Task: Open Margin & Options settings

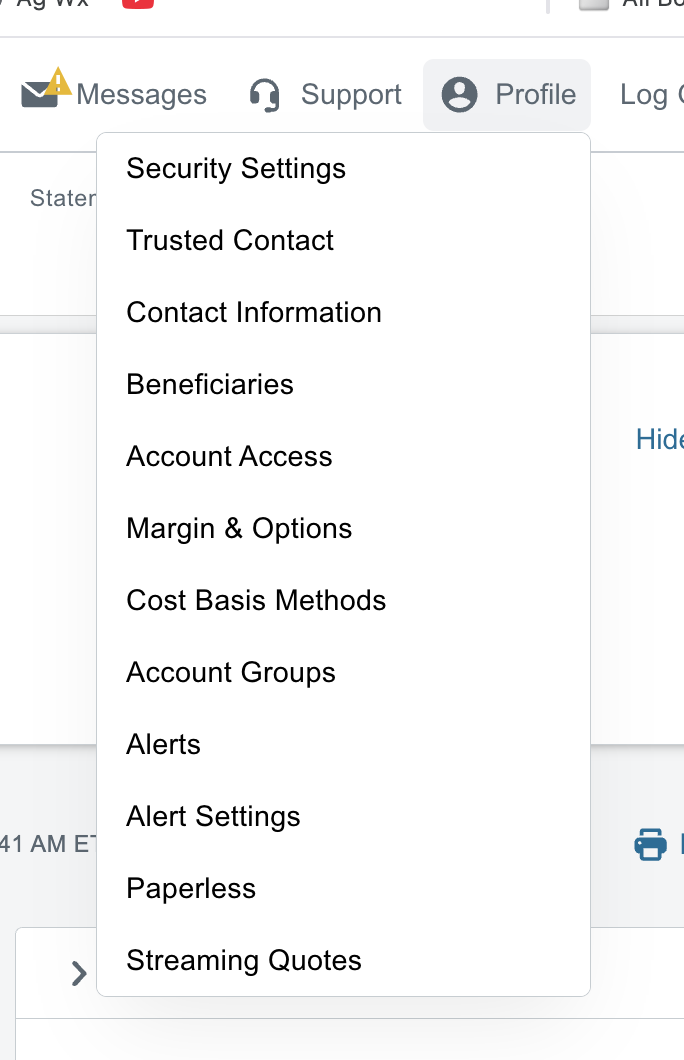Action: [x=239, y=528]
